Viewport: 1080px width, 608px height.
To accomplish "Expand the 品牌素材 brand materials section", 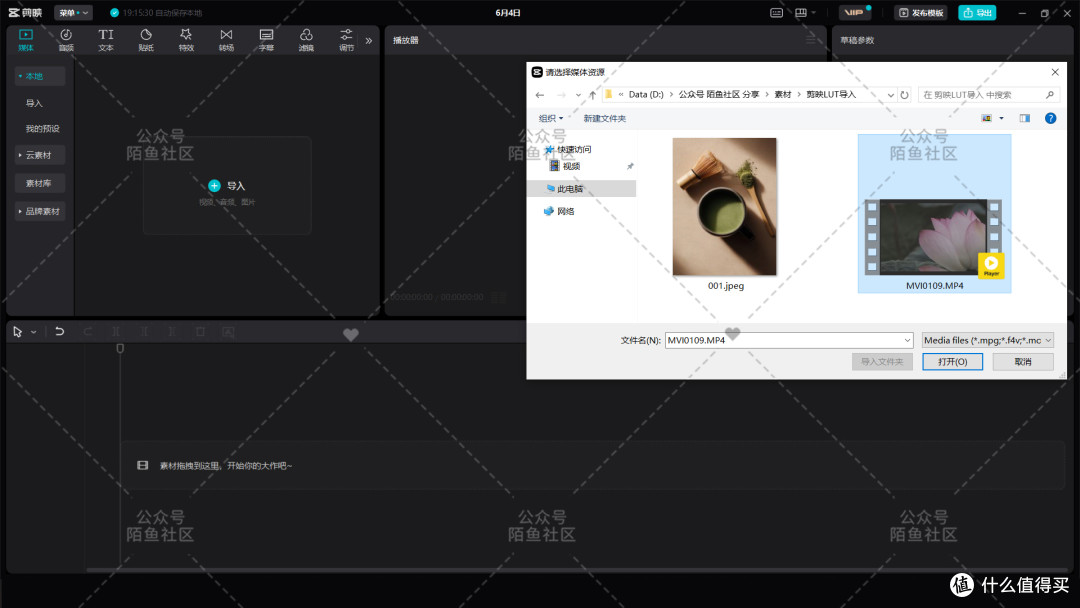I will point(40,211).
